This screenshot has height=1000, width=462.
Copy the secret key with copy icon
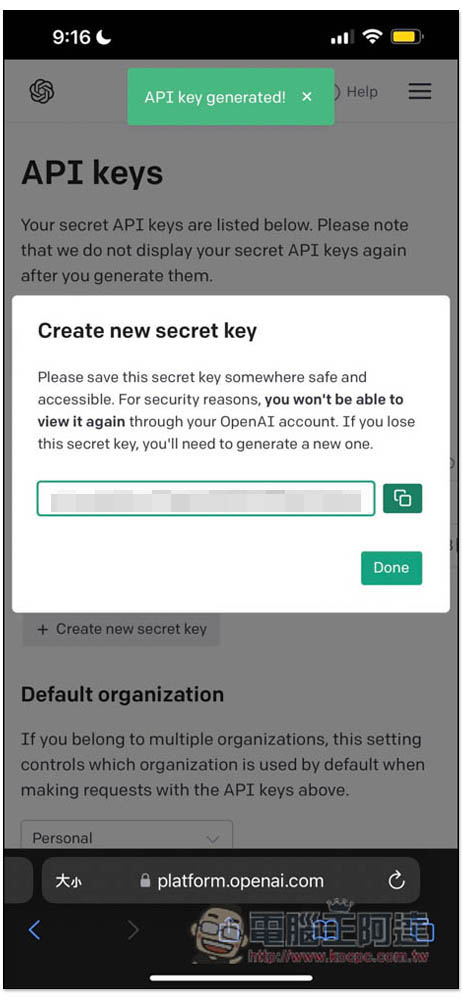pos(403,498)
